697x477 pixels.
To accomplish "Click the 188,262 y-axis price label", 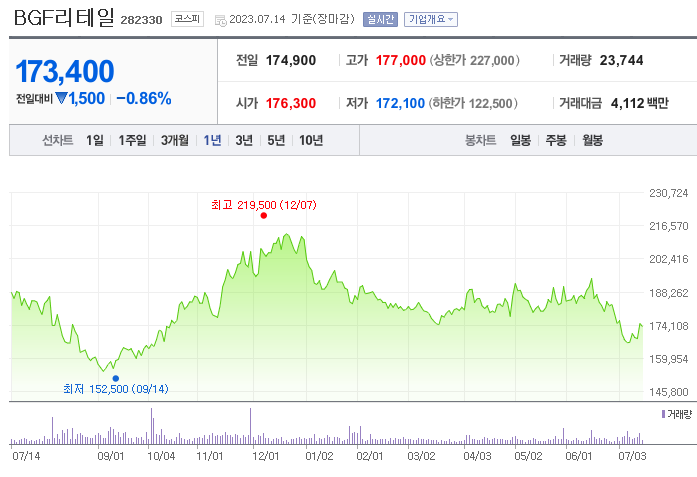I will pos(669,293).
